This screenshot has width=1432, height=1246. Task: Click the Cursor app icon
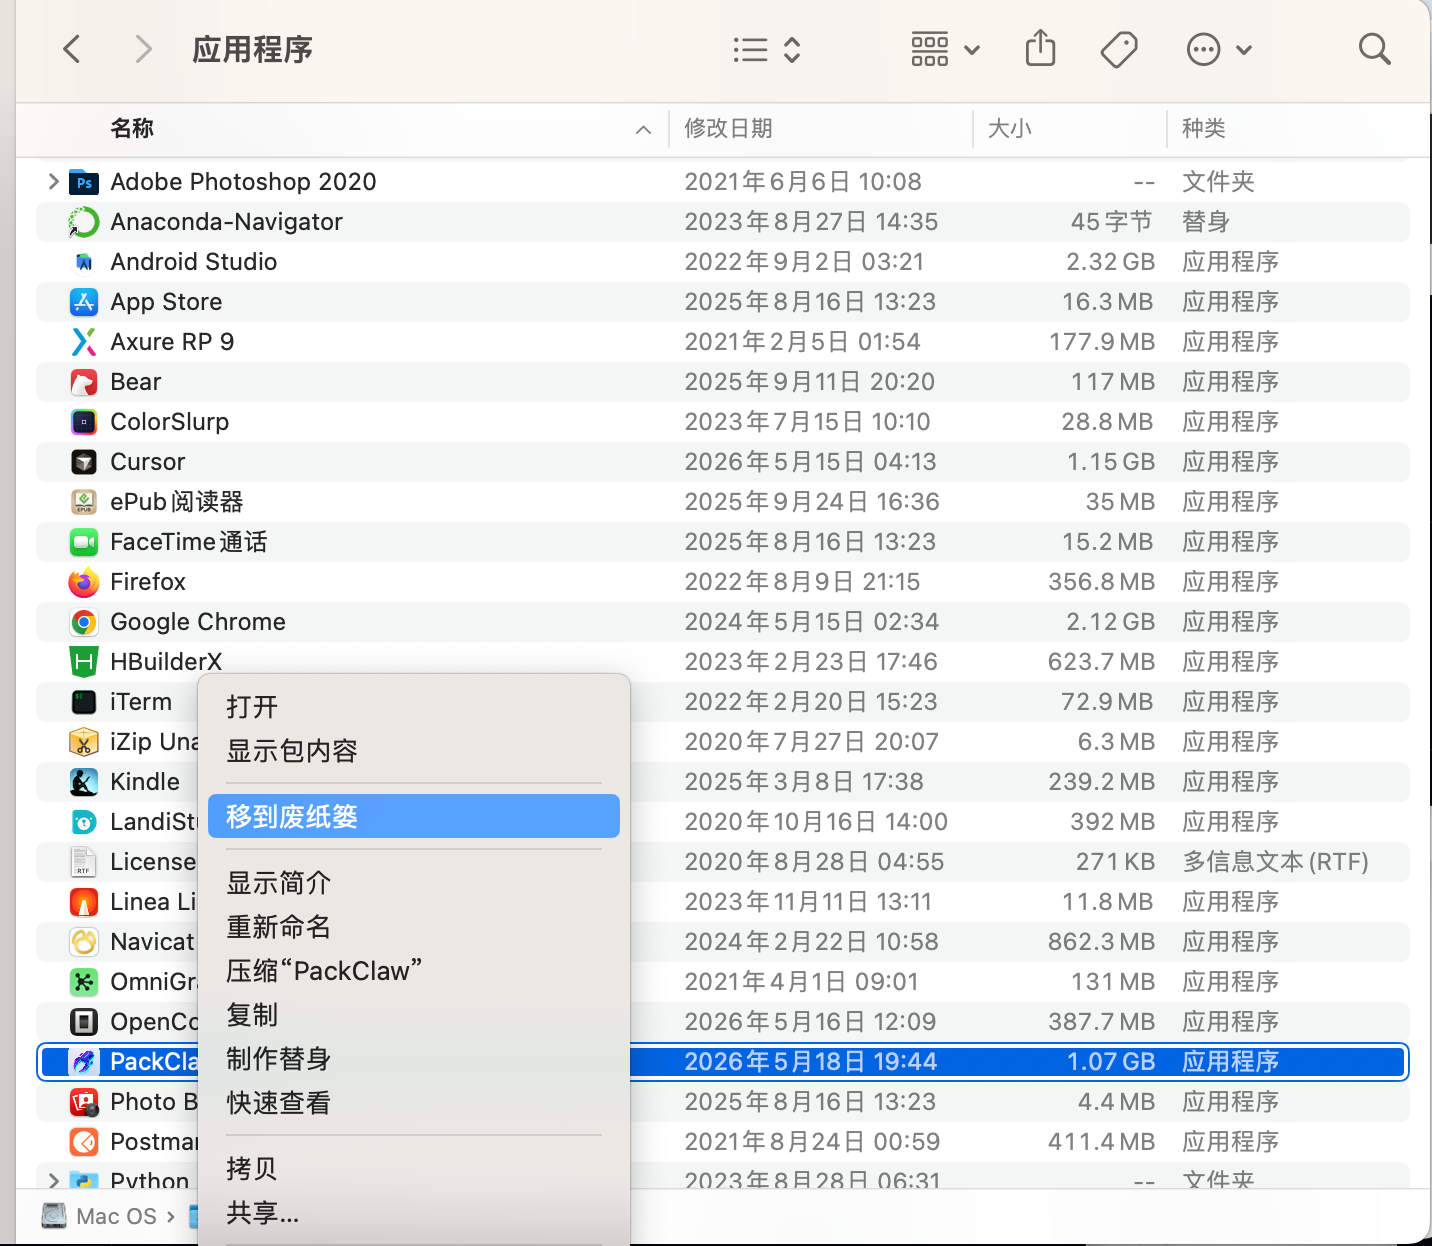tap(84, 462)
